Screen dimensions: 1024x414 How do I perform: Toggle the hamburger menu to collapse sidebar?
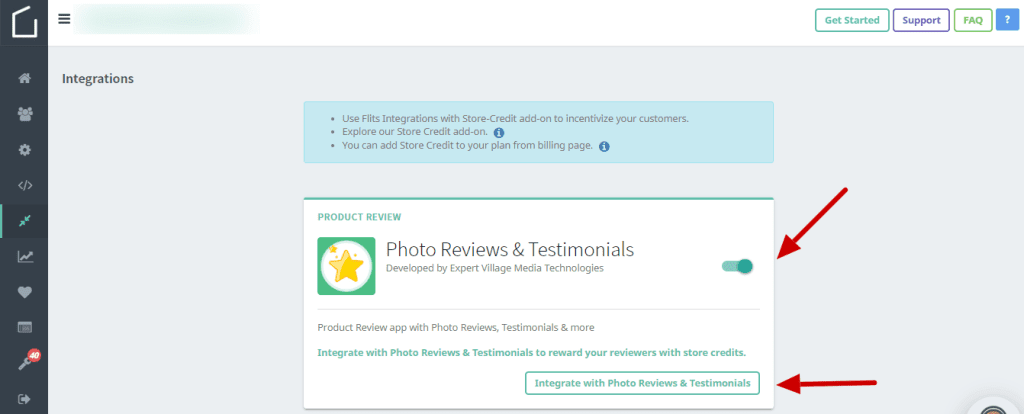click(65, 18)
